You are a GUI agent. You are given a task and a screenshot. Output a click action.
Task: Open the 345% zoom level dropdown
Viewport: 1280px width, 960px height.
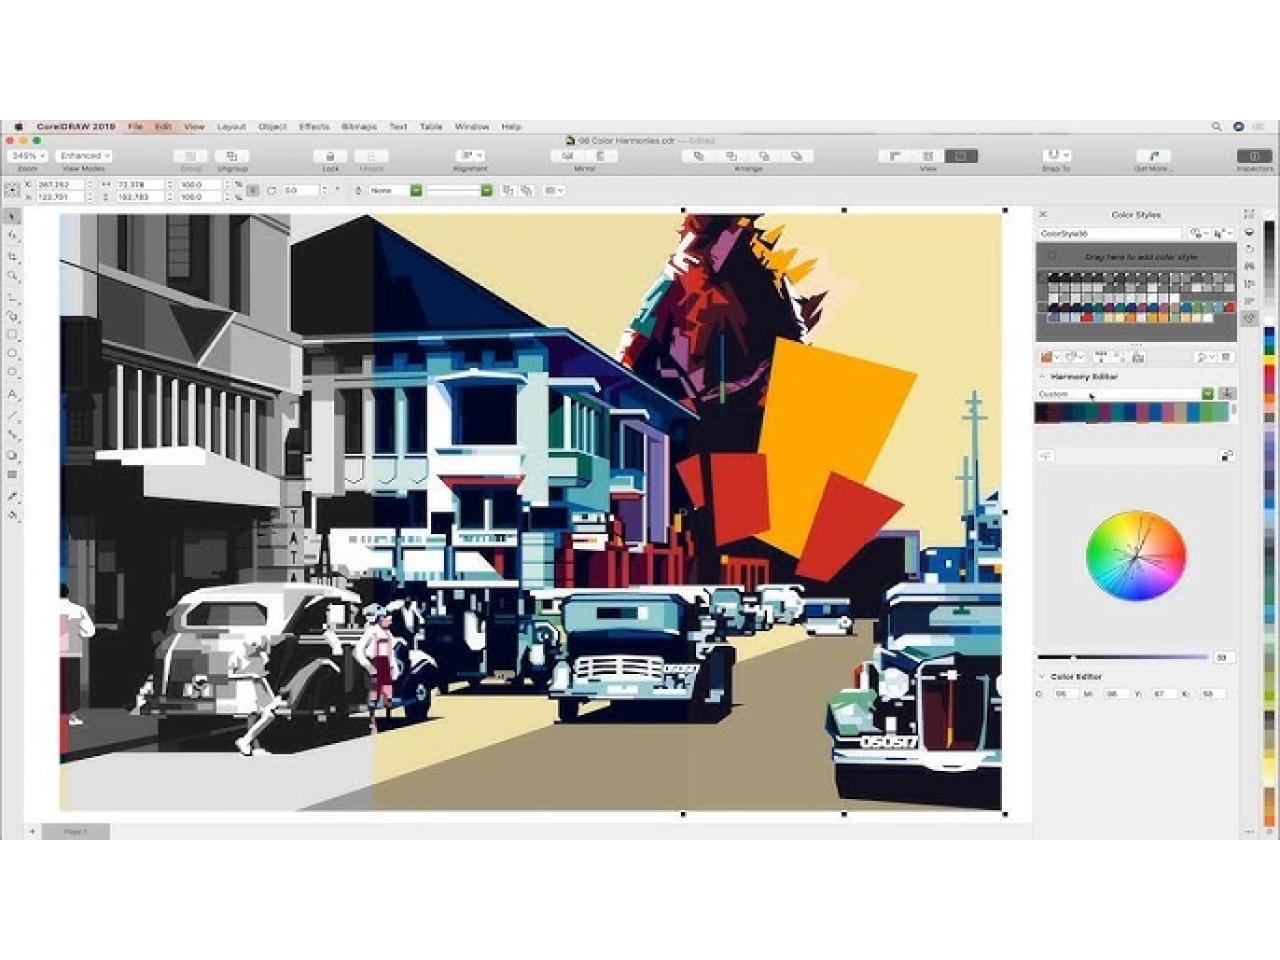tap(26, 156)
